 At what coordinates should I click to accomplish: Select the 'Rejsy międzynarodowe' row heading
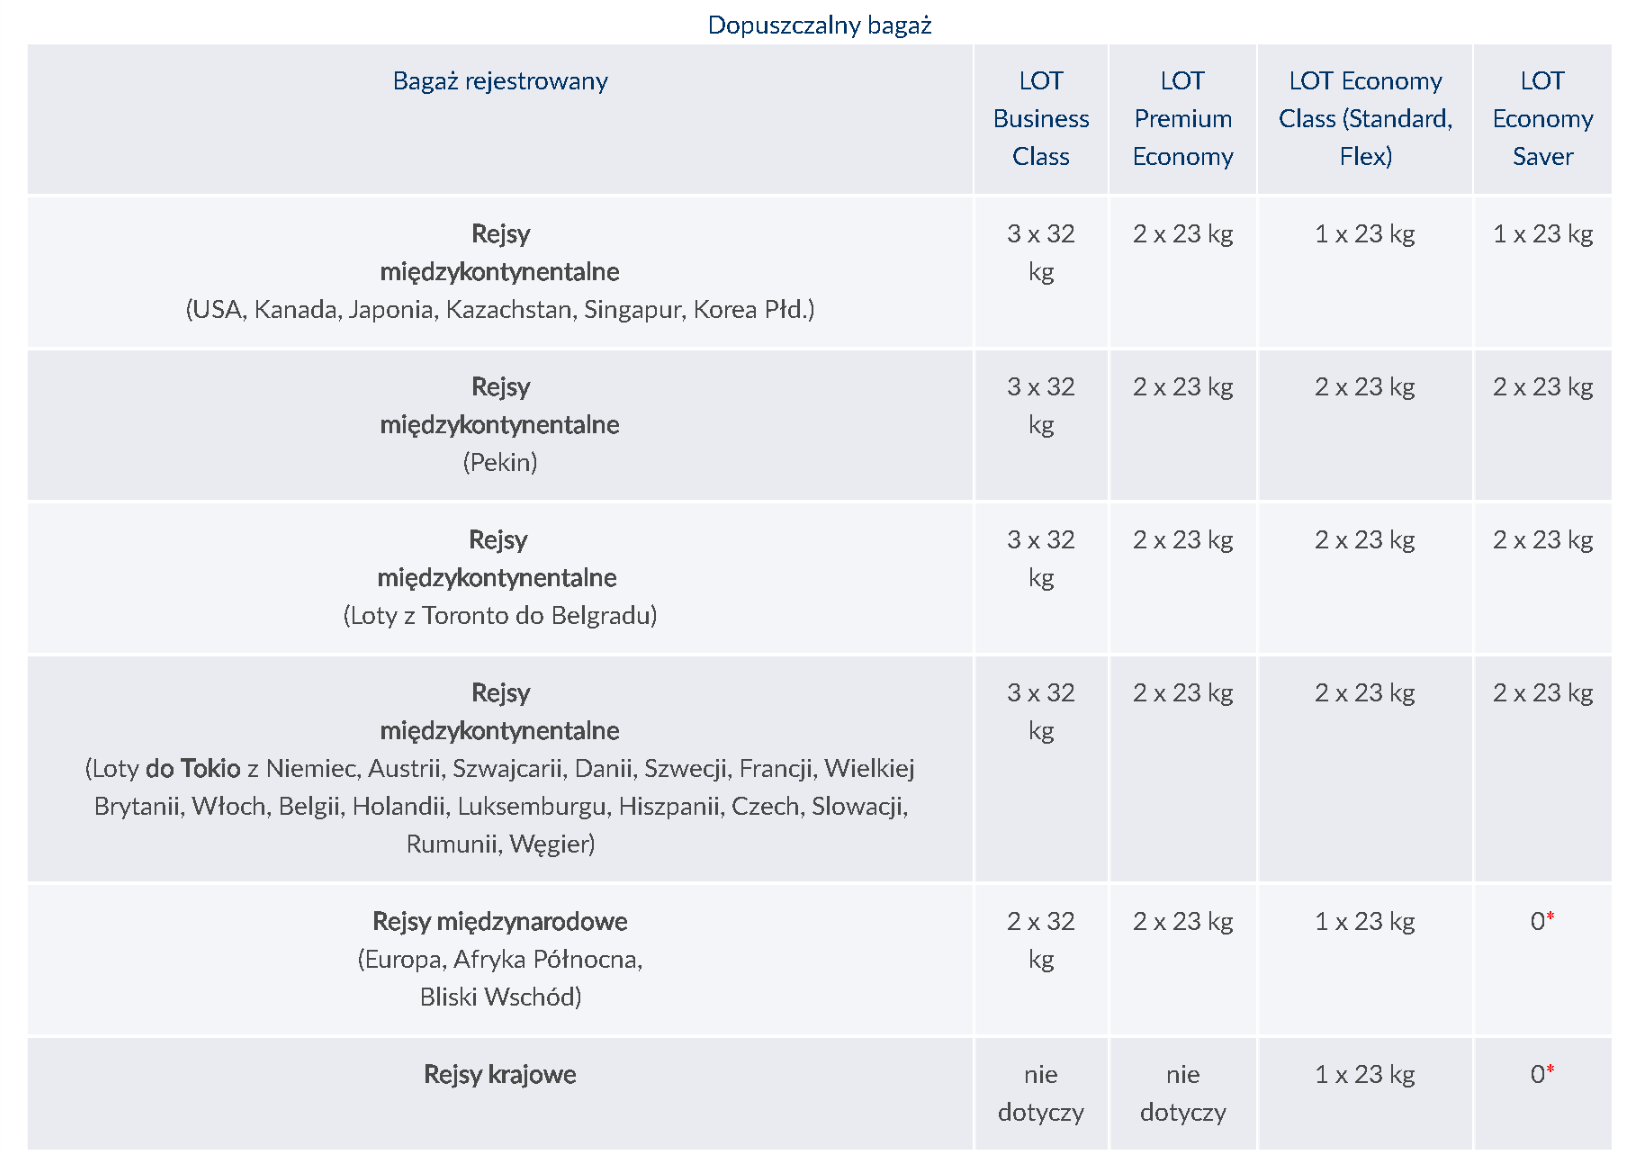500,921
